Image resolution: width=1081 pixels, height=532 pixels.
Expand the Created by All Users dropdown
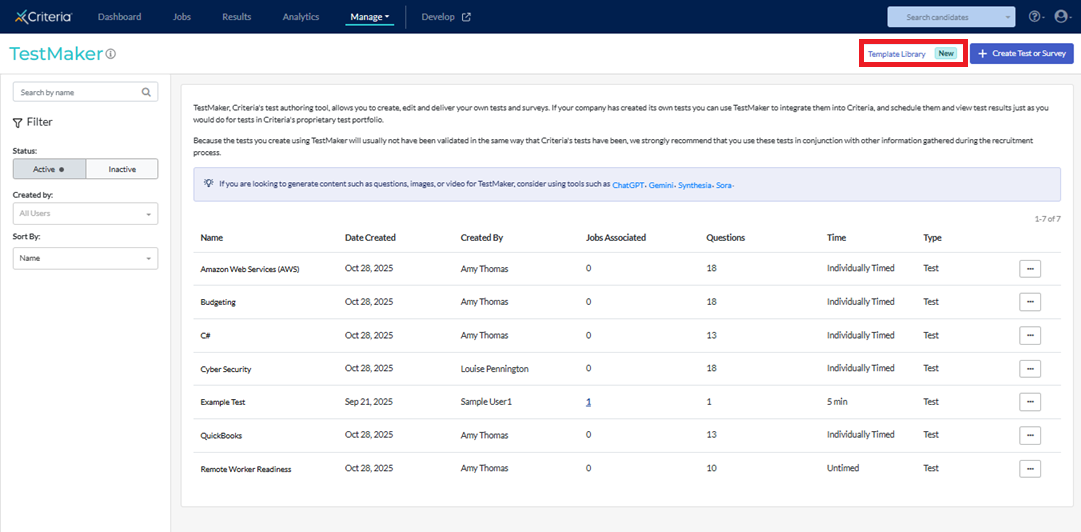pos(85,214)
